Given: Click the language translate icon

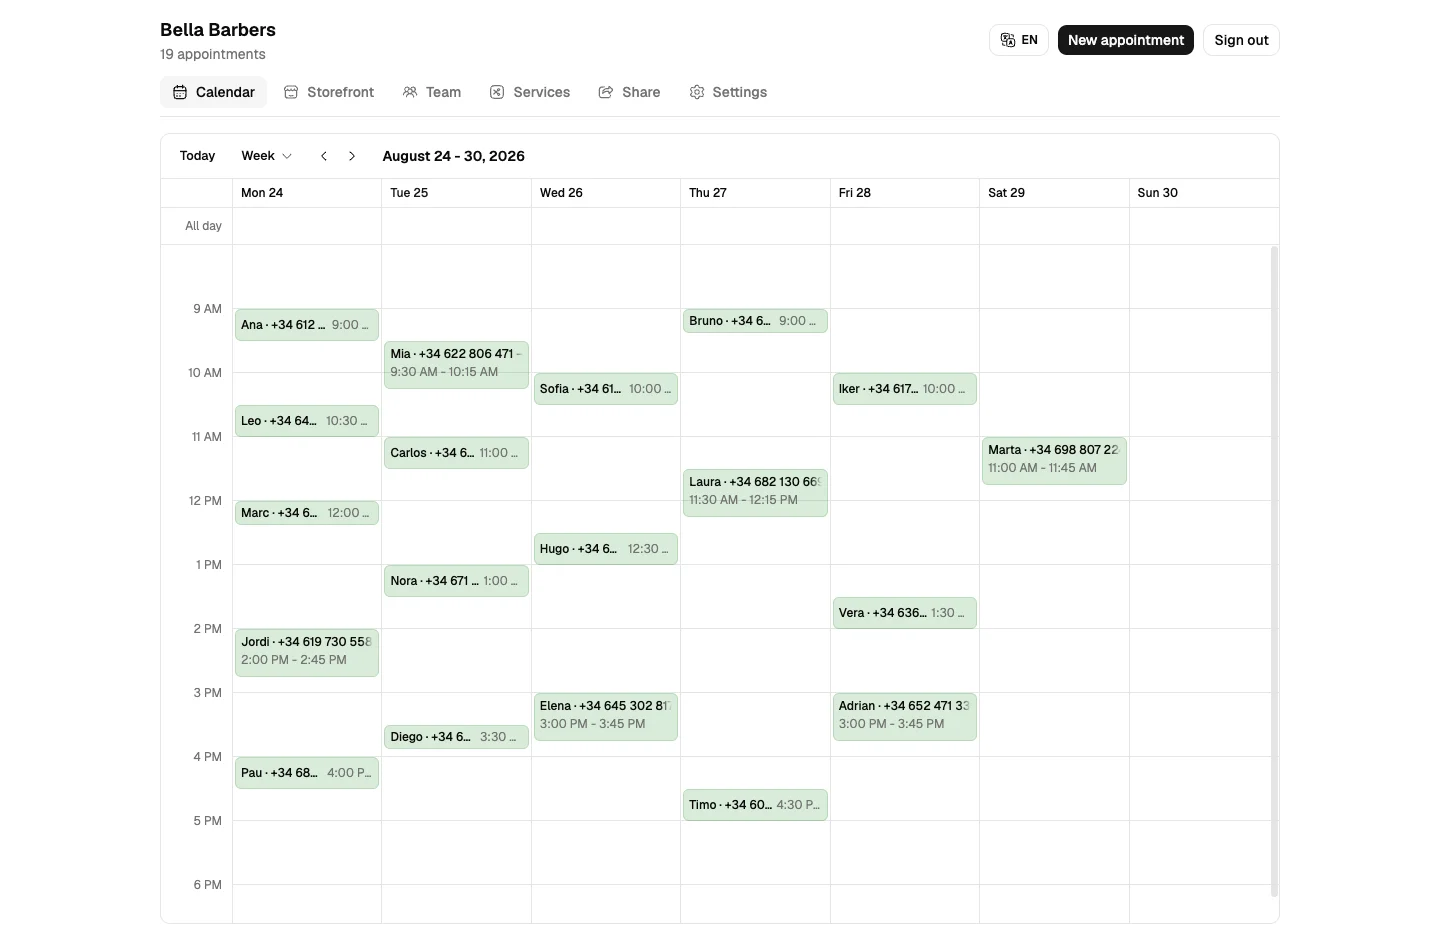Looking at the screenshot, I should (1008, 40).
